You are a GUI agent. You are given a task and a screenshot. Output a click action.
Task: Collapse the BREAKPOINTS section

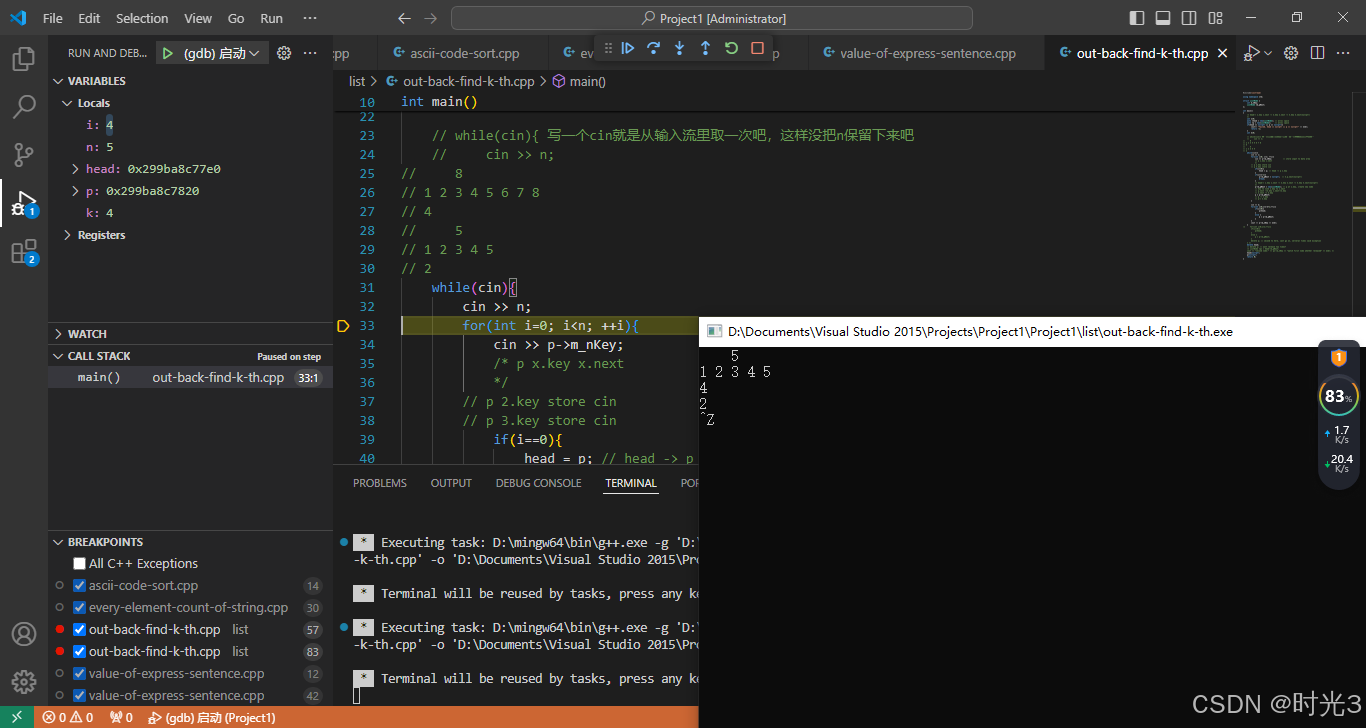click(58, 542)
